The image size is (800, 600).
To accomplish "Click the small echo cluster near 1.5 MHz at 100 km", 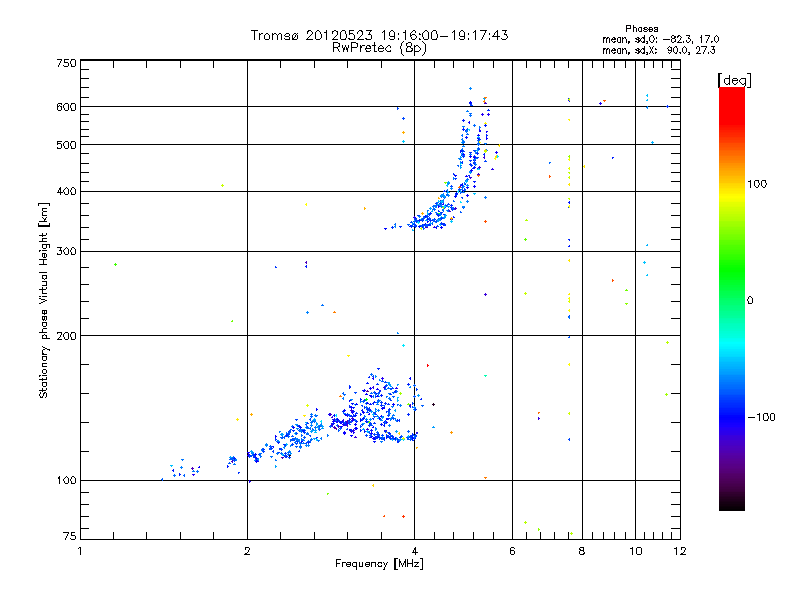I will click(185, 469).
